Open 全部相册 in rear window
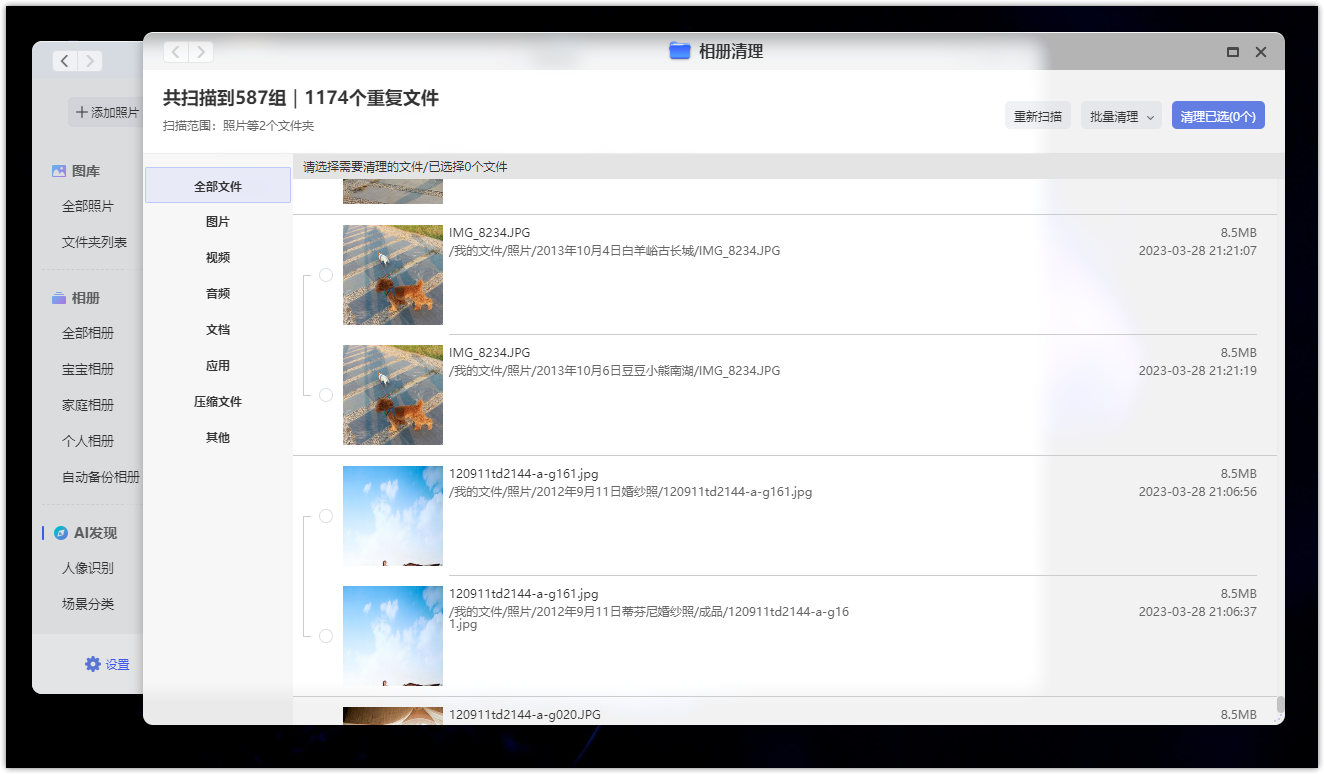Image resolution: width=1324 pixels, height=774 pixels. click(88, 333)
